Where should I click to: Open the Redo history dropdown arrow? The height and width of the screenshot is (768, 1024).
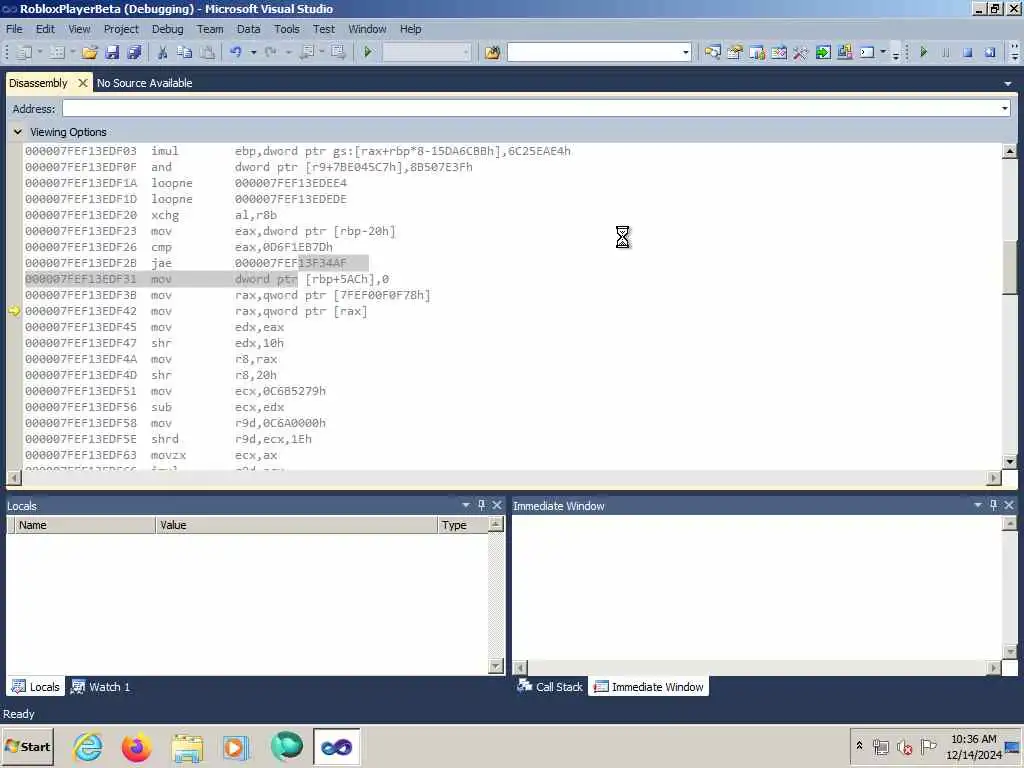coord(287,52)
